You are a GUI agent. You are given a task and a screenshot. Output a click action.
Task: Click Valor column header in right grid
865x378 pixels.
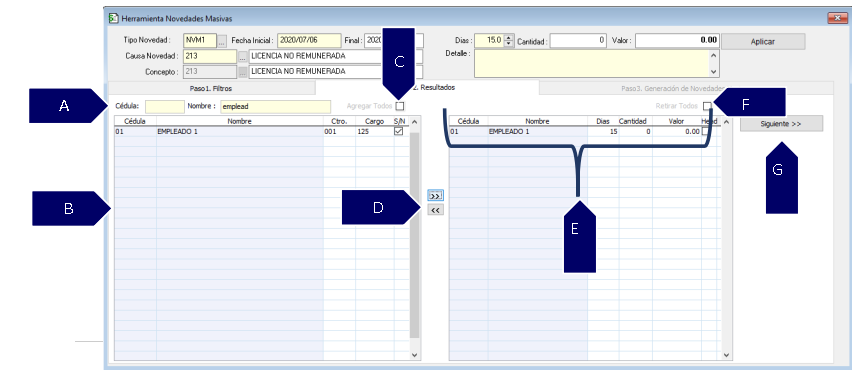(x=676, y=121)
